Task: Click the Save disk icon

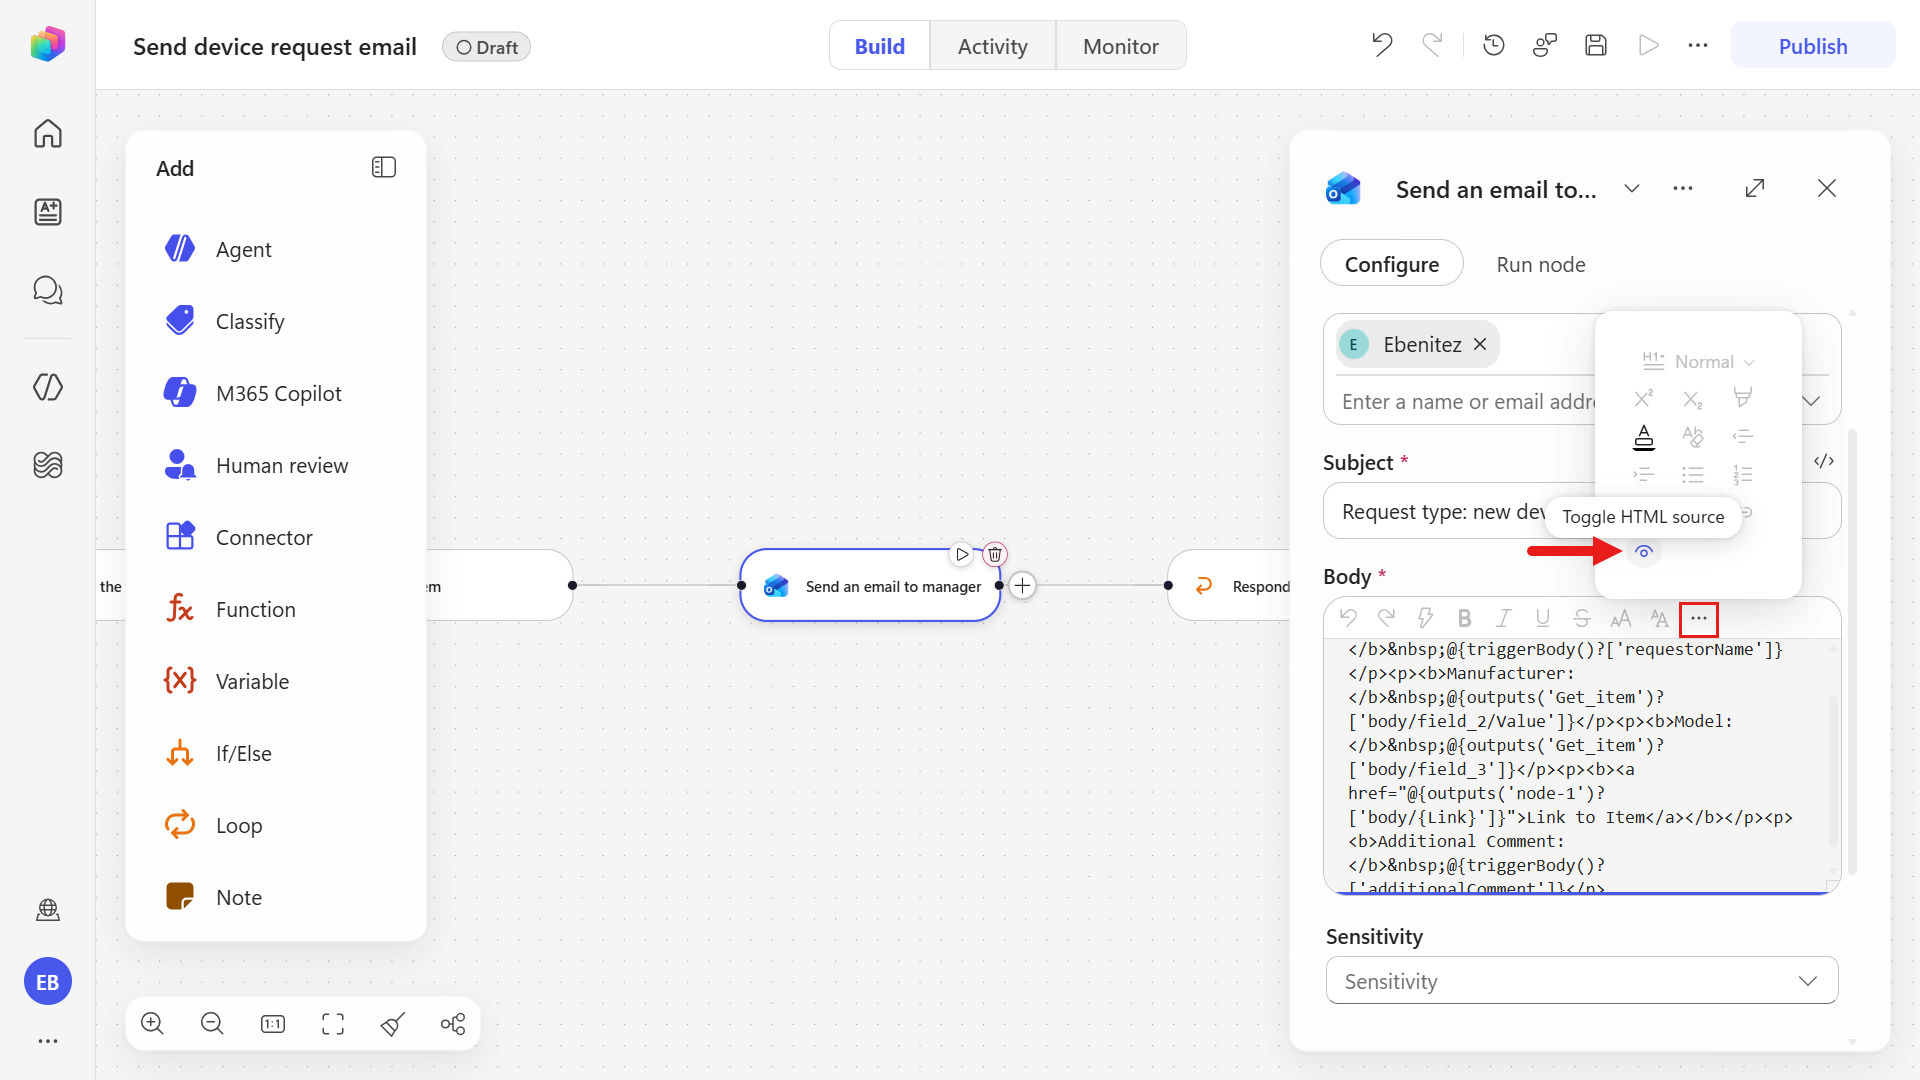Action: coord(1596,45)
